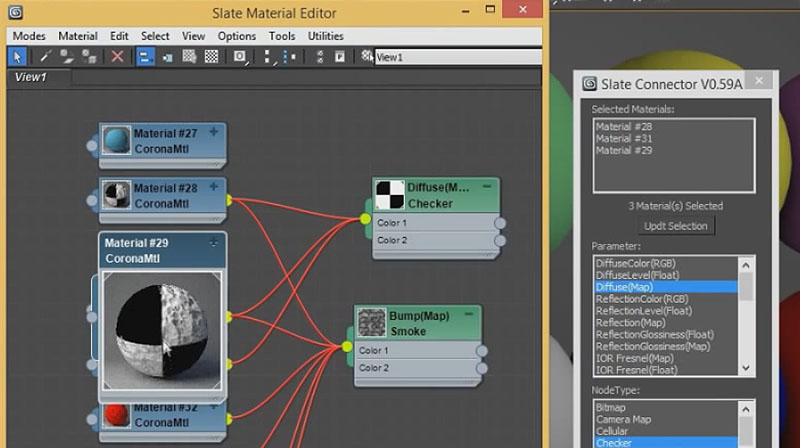Image resolution: width=800 pixels, height=448 pixels.
Task: Collapse the Bump Smoke node
Action: coord(470,314)
